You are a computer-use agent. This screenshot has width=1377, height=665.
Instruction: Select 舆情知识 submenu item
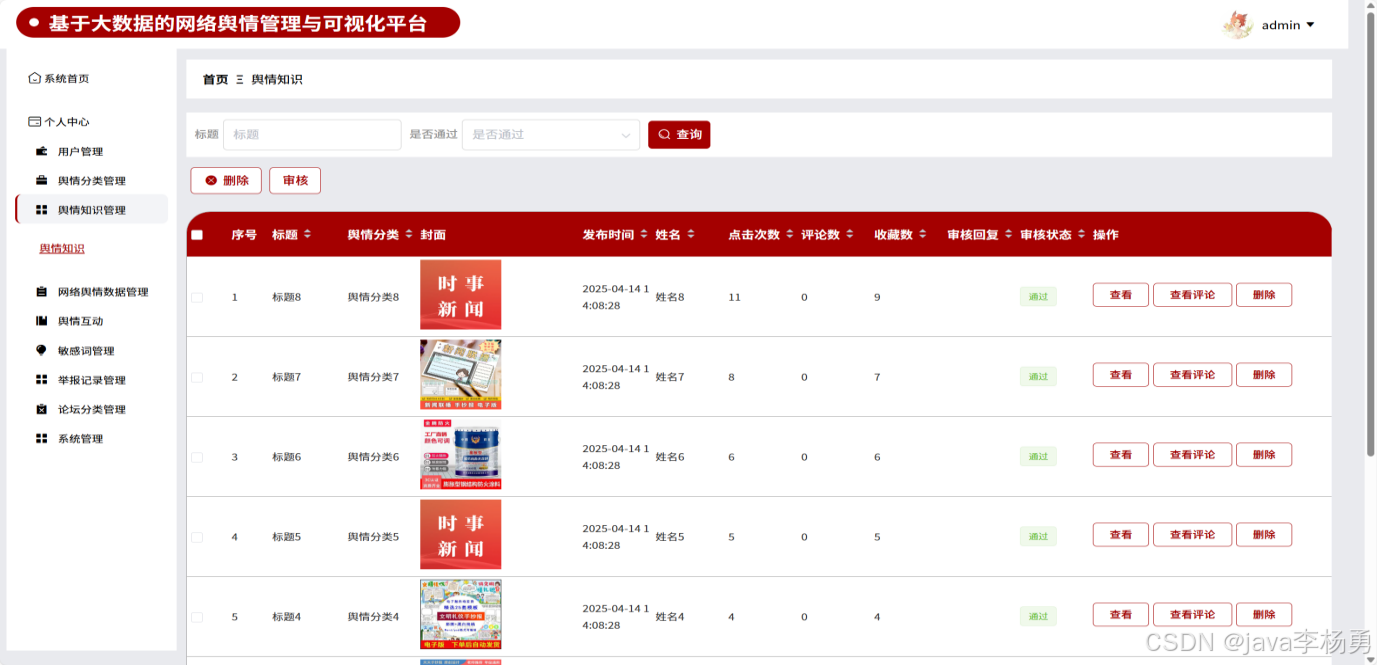pos(62,249)
